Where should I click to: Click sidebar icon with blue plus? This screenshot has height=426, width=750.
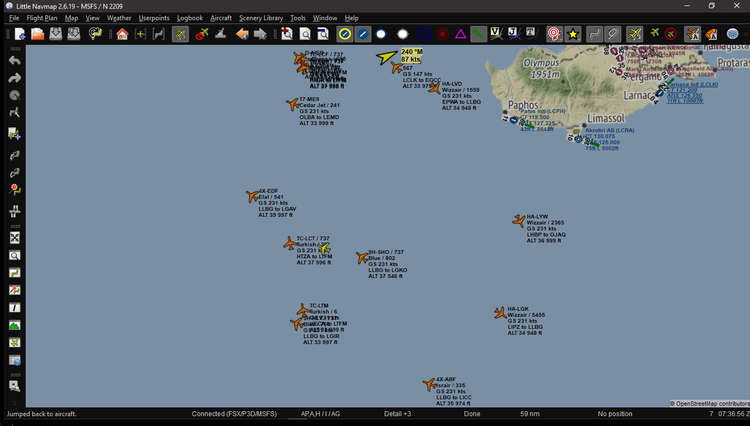15,134
